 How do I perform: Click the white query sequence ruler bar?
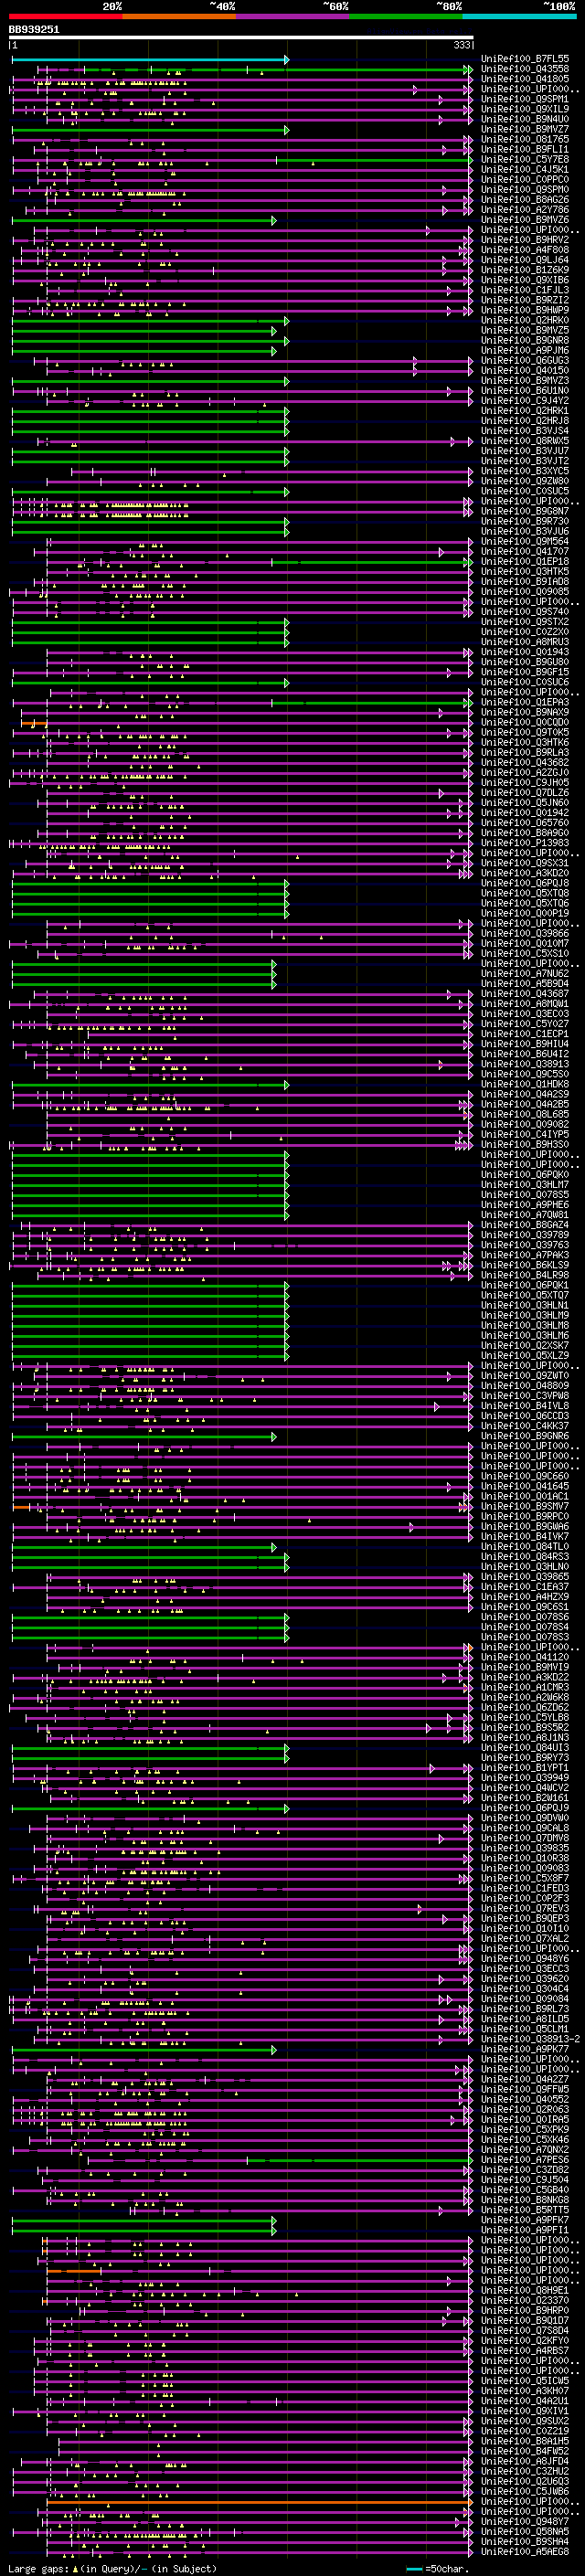[241, 38]
